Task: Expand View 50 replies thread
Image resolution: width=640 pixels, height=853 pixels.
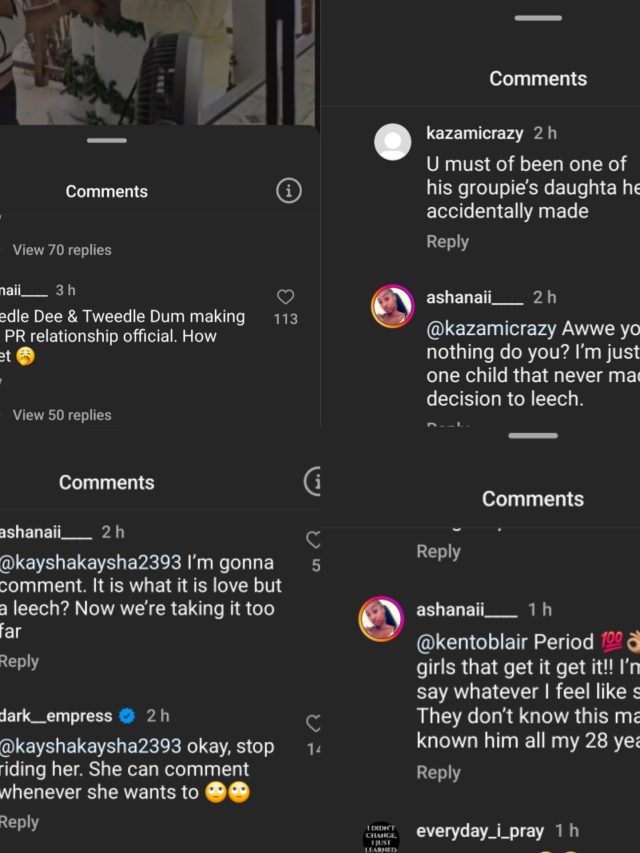Action: click(x=62, y=415)
